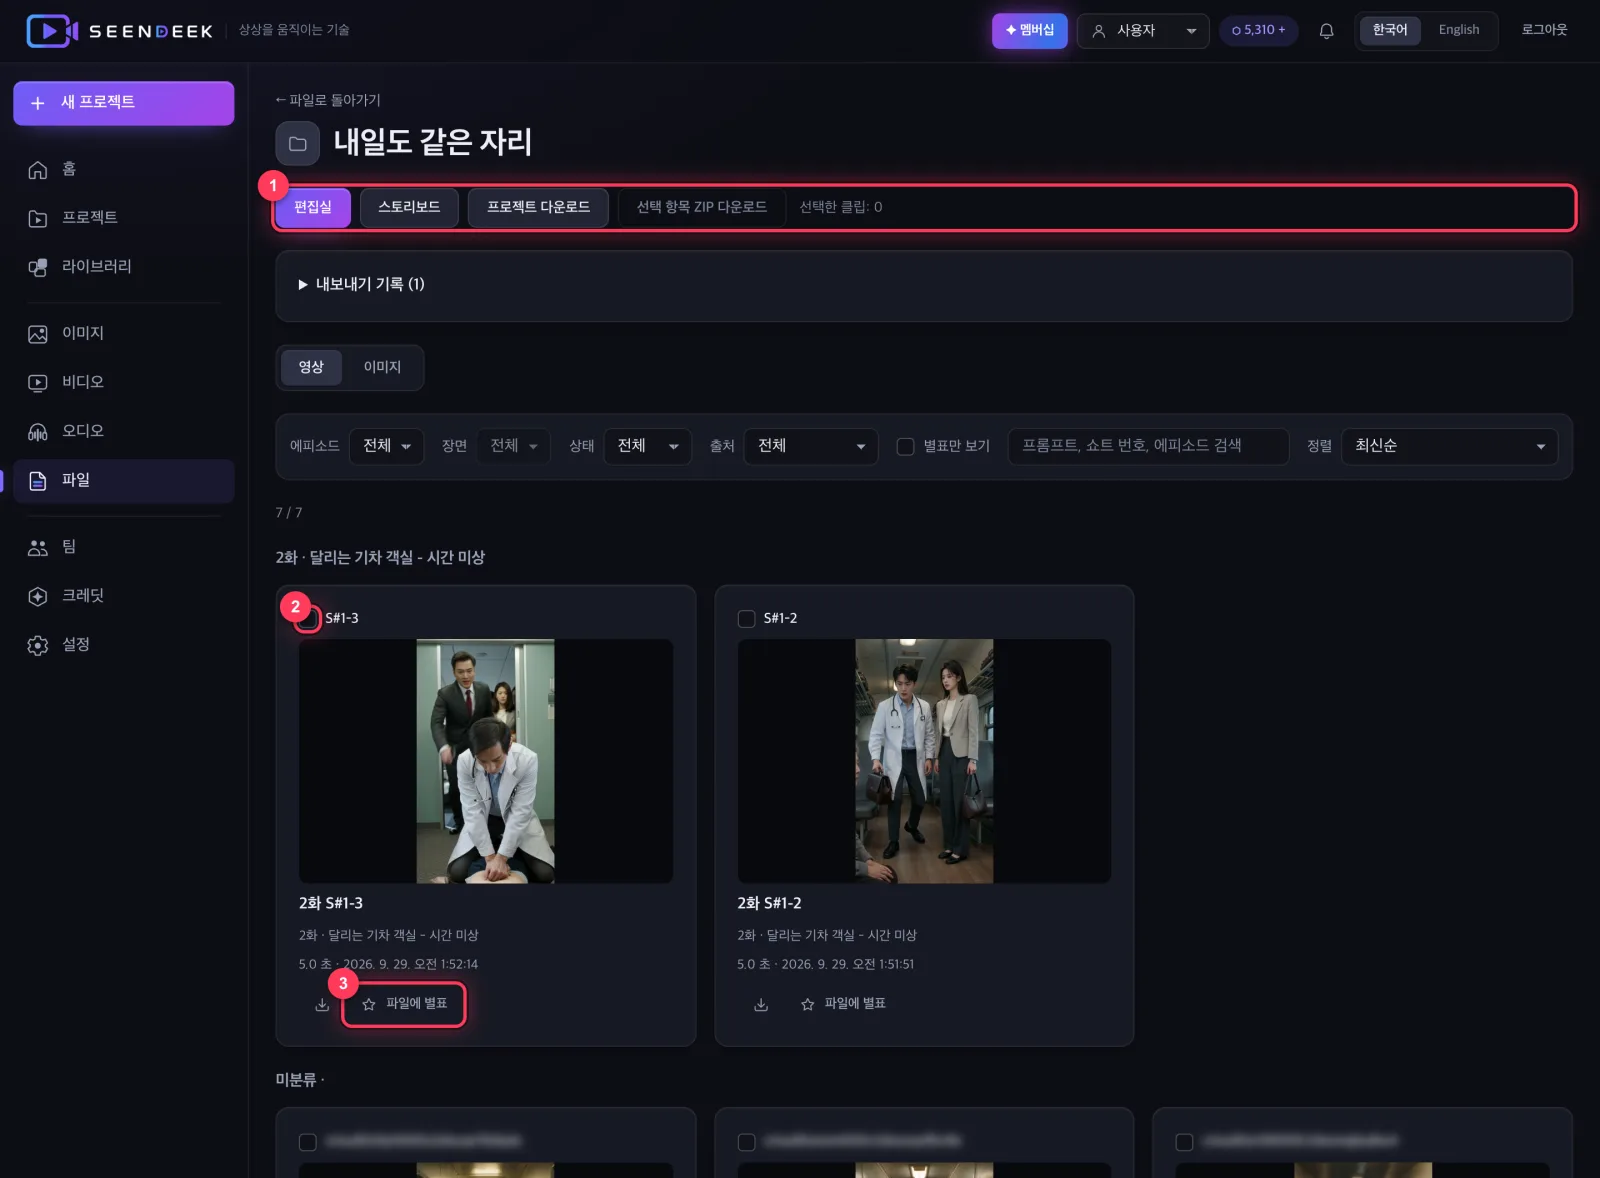Go back via 파일로 돌아가기 link
The width and height of the screenshot is (1600, 1178).
pyautogui.click(x=328, y=100)
